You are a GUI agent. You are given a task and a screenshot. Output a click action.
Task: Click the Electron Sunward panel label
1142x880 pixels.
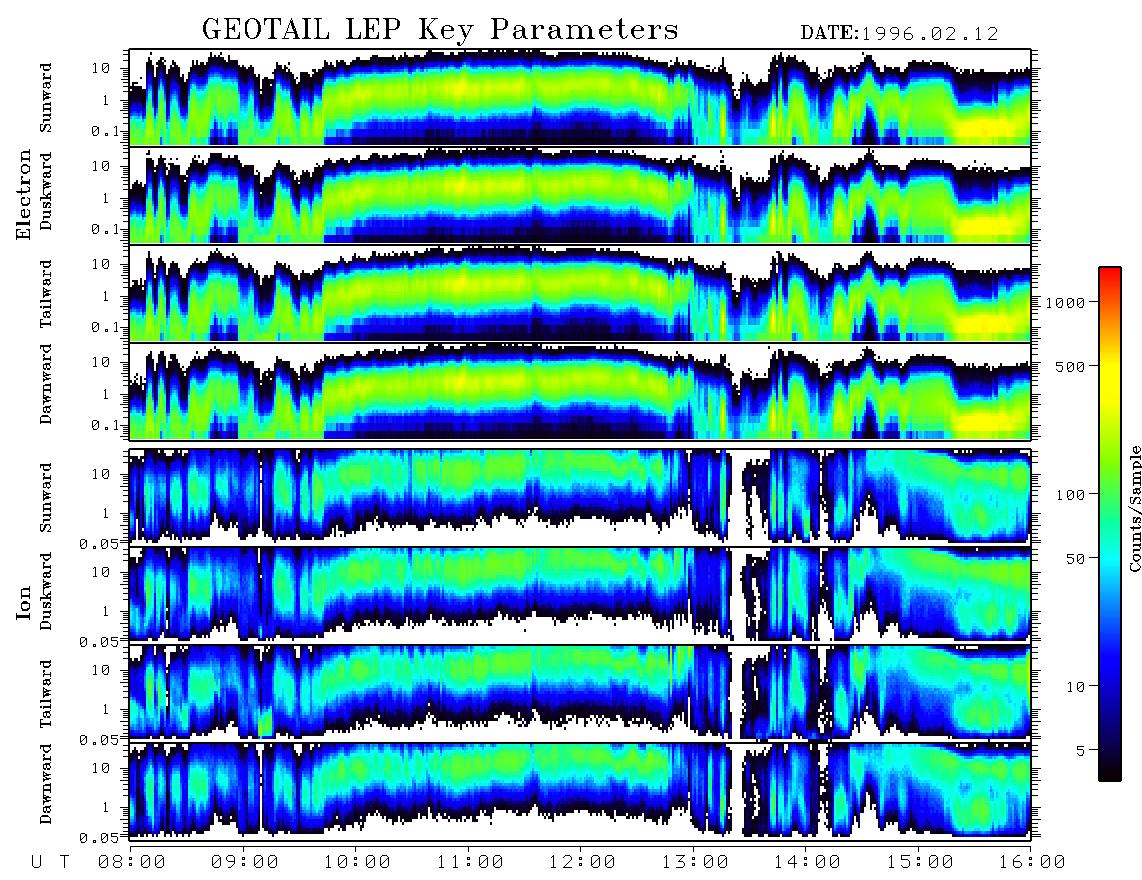pyautogui.click(x=46, y=98)
